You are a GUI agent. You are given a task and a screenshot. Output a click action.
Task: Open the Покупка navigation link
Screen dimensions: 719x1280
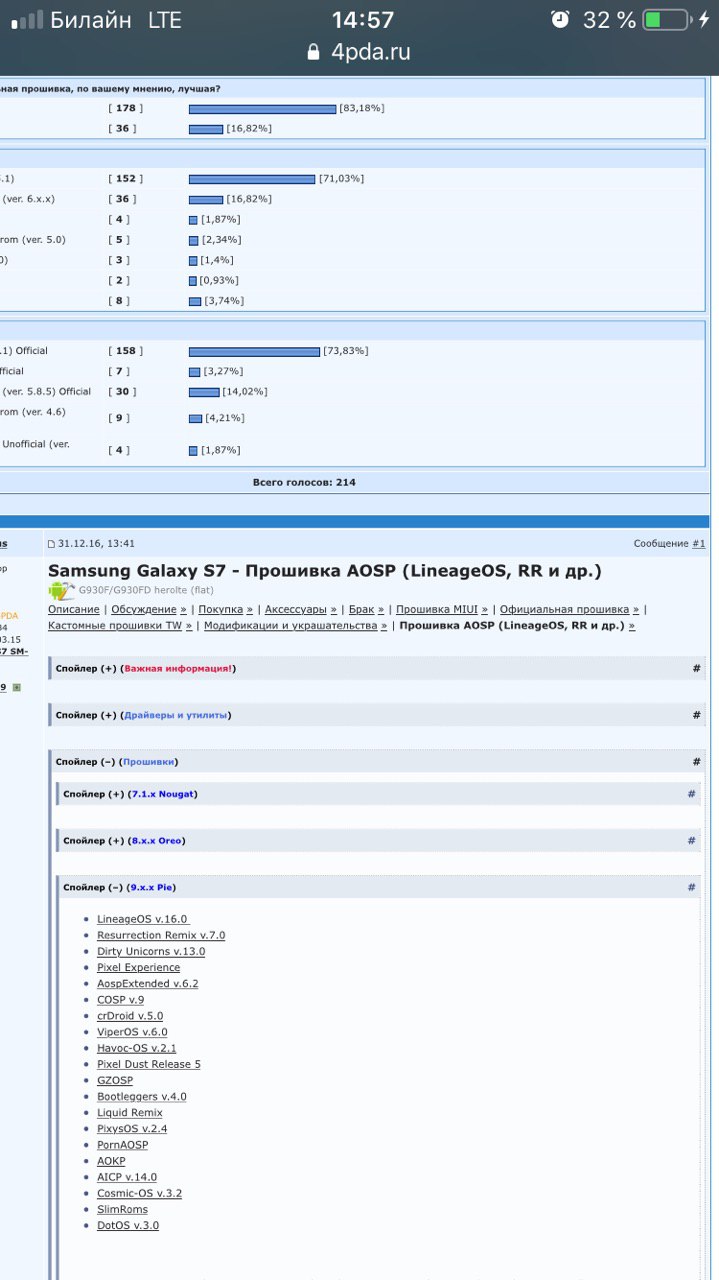pyautogui.click(x=223, y=609)
